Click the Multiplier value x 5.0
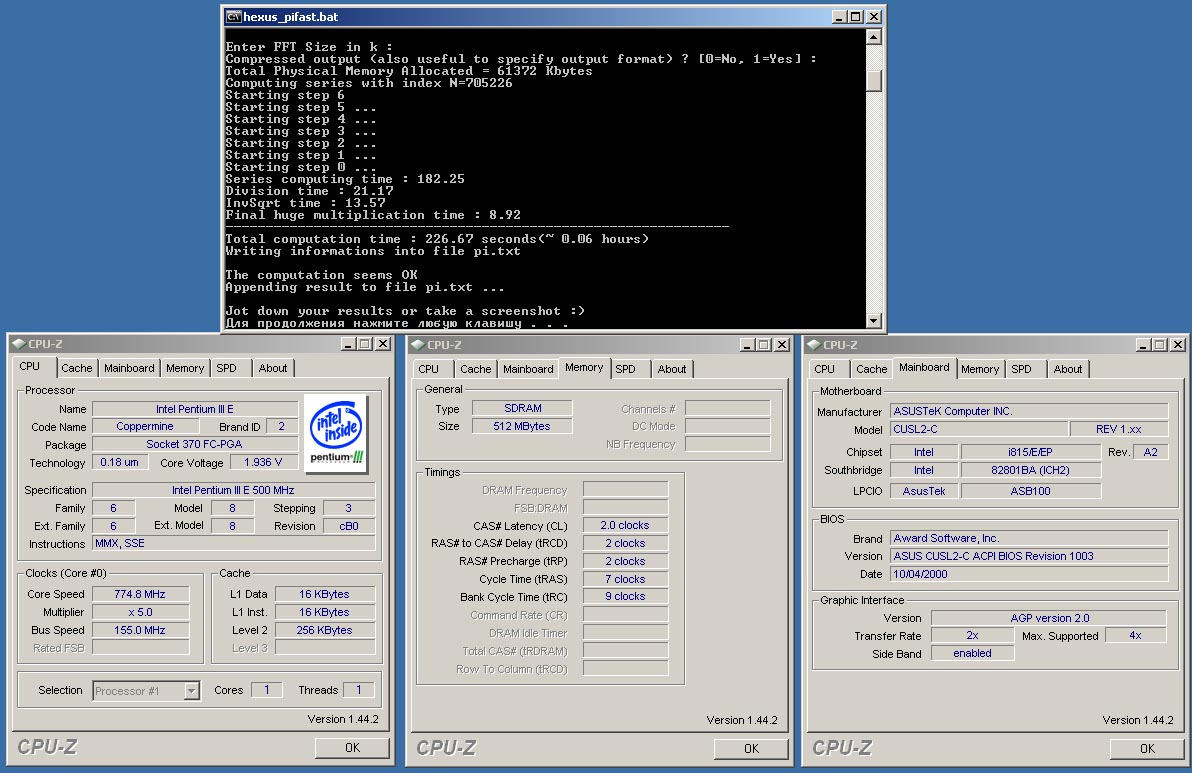The image size is (1192, 773). click(140, 613)
